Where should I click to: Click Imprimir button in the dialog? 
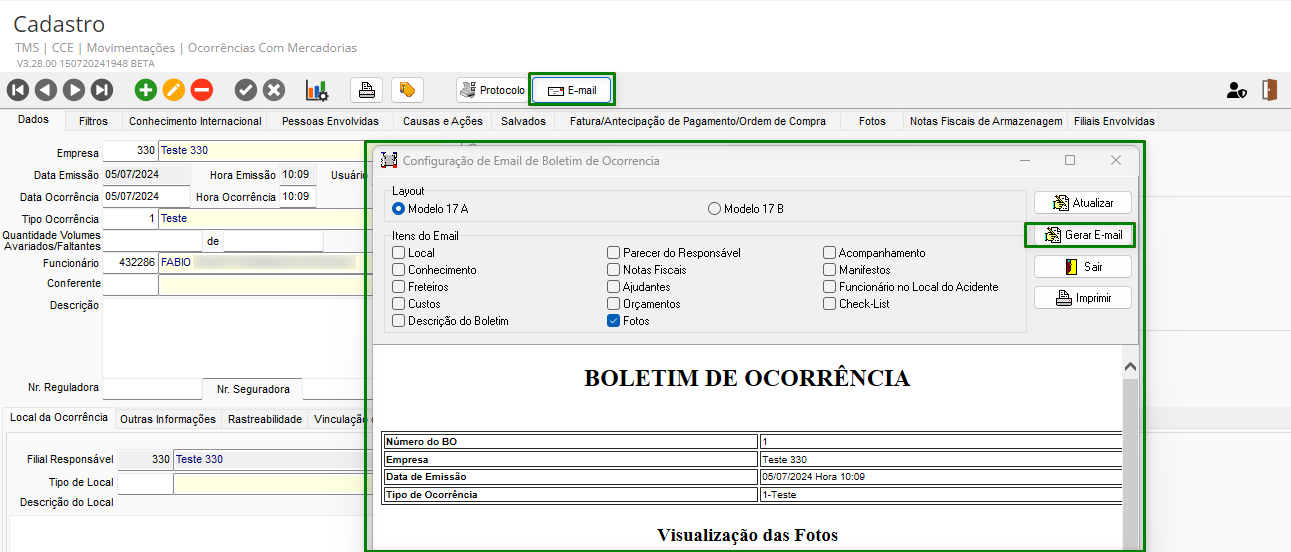coord(1083,298)
